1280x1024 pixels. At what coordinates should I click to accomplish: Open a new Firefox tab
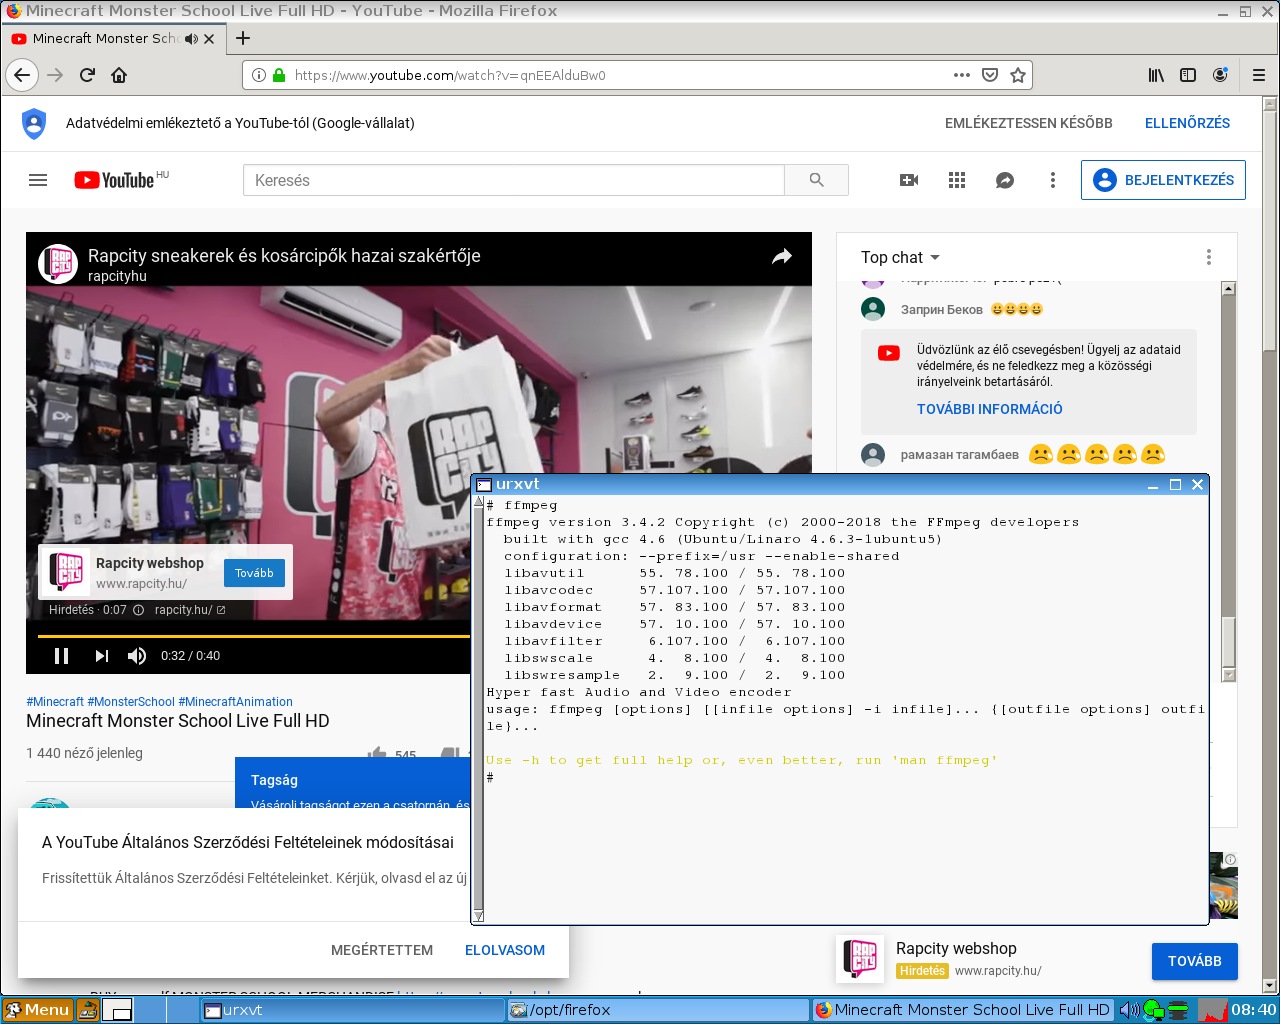coord(243,38)
